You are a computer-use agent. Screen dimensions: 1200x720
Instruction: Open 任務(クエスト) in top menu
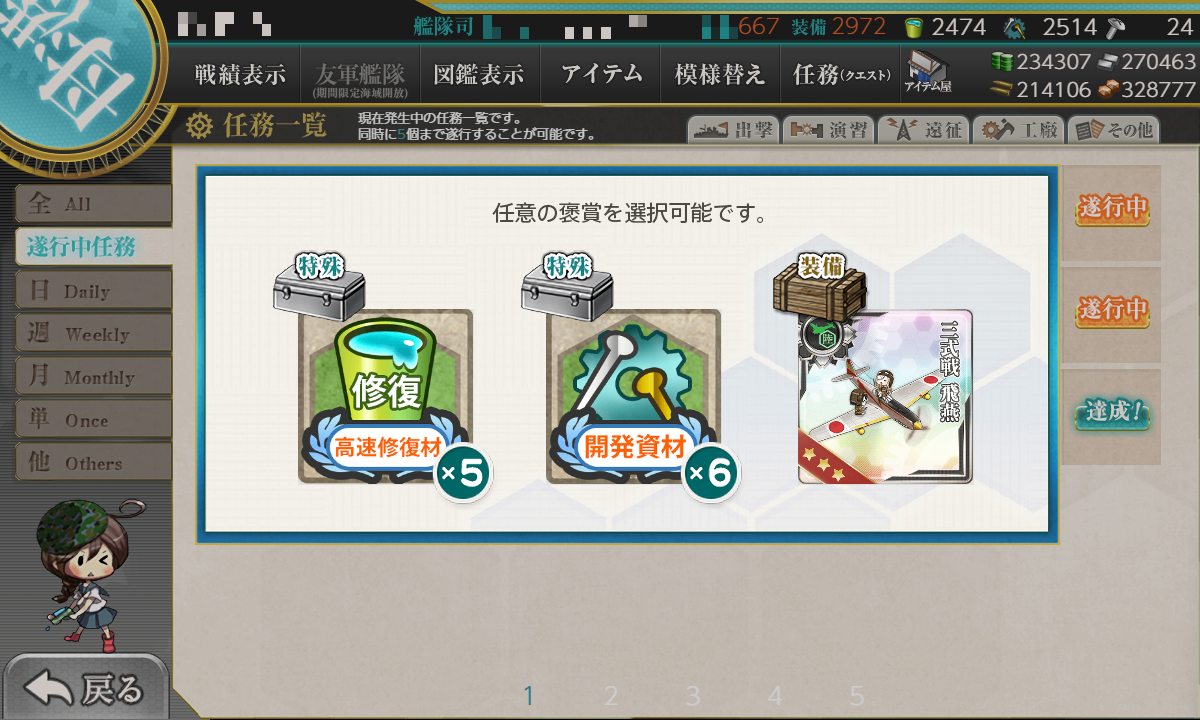841,74
